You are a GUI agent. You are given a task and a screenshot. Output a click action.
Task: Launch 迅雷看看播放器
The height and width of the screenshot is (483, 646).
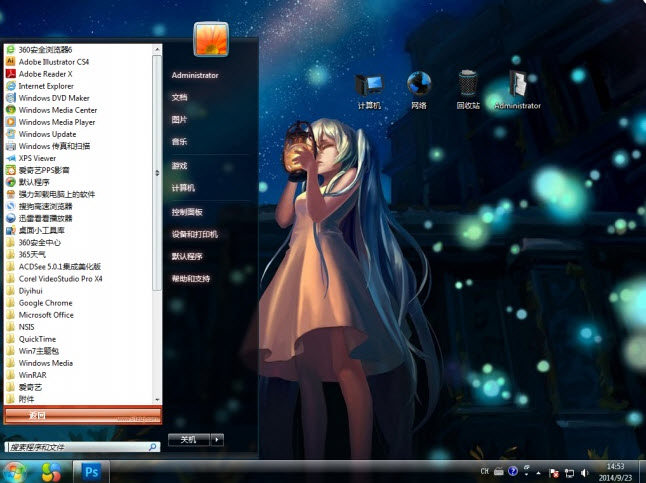tap(40, 218)
